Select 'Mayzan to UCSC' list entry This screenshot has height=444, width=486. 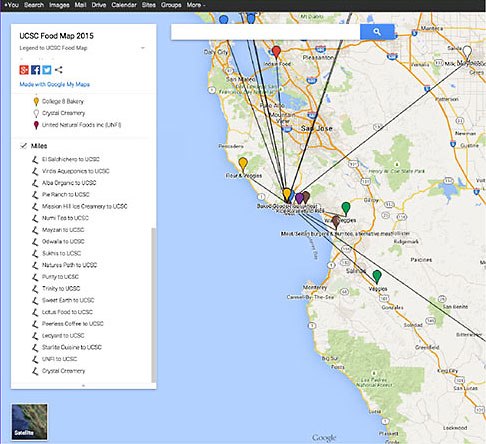[63, 230]
